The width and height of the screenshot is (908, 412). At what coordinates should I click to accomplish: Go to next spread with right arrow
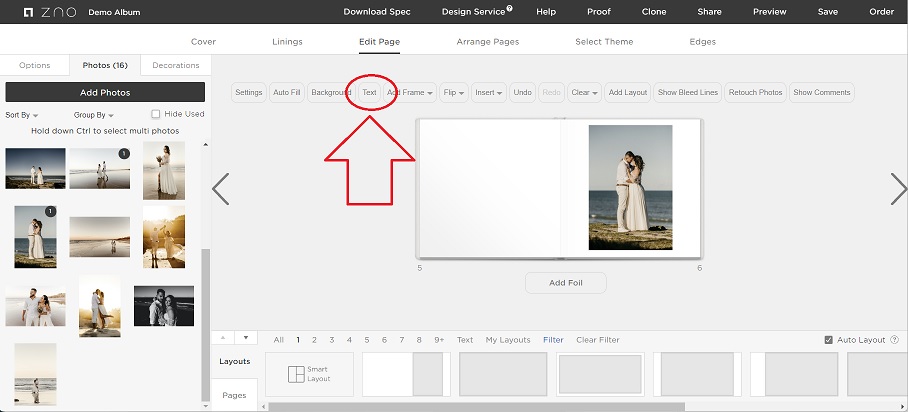pyautogui.click(x=899, y=189)
